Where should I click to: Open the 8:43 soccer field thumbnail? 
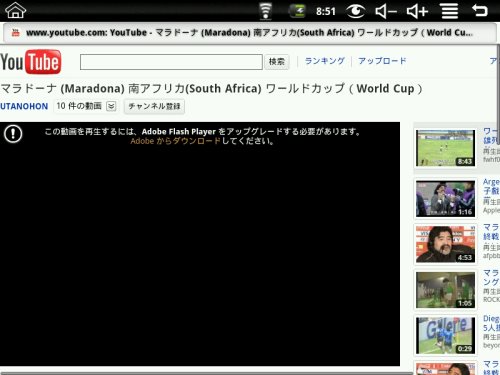[445, 148]
